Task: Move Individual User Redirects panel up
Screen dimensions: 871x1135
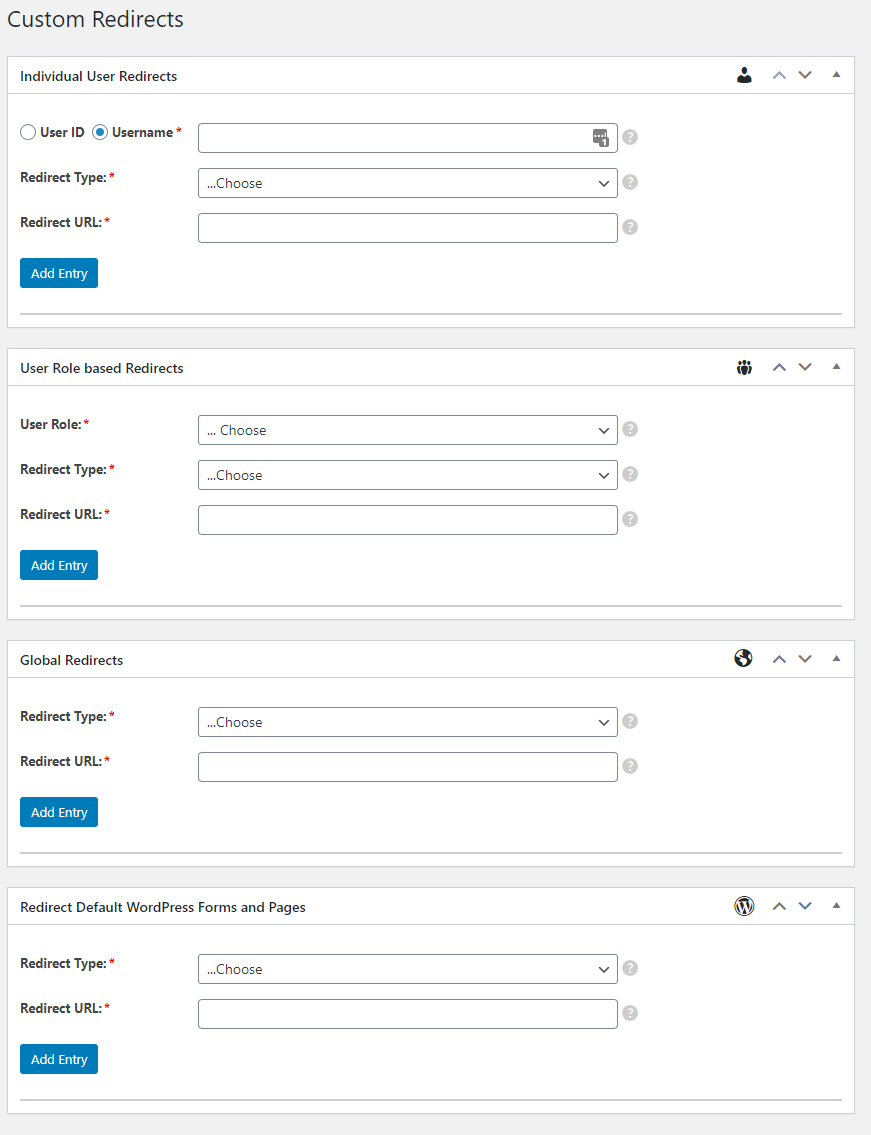Action: click(779, 75)
